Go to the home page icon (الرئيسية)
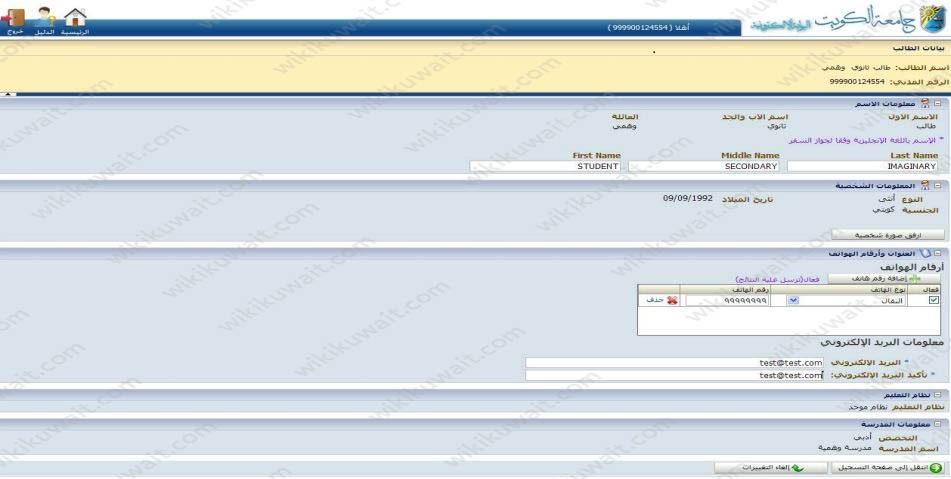This screenshot has width=951, height=479. coord(75,17)
